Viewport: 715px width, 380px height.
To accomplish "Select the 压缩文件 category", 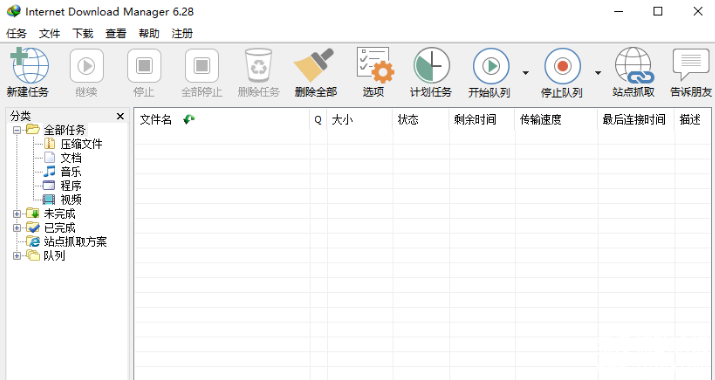I will 81,144.
